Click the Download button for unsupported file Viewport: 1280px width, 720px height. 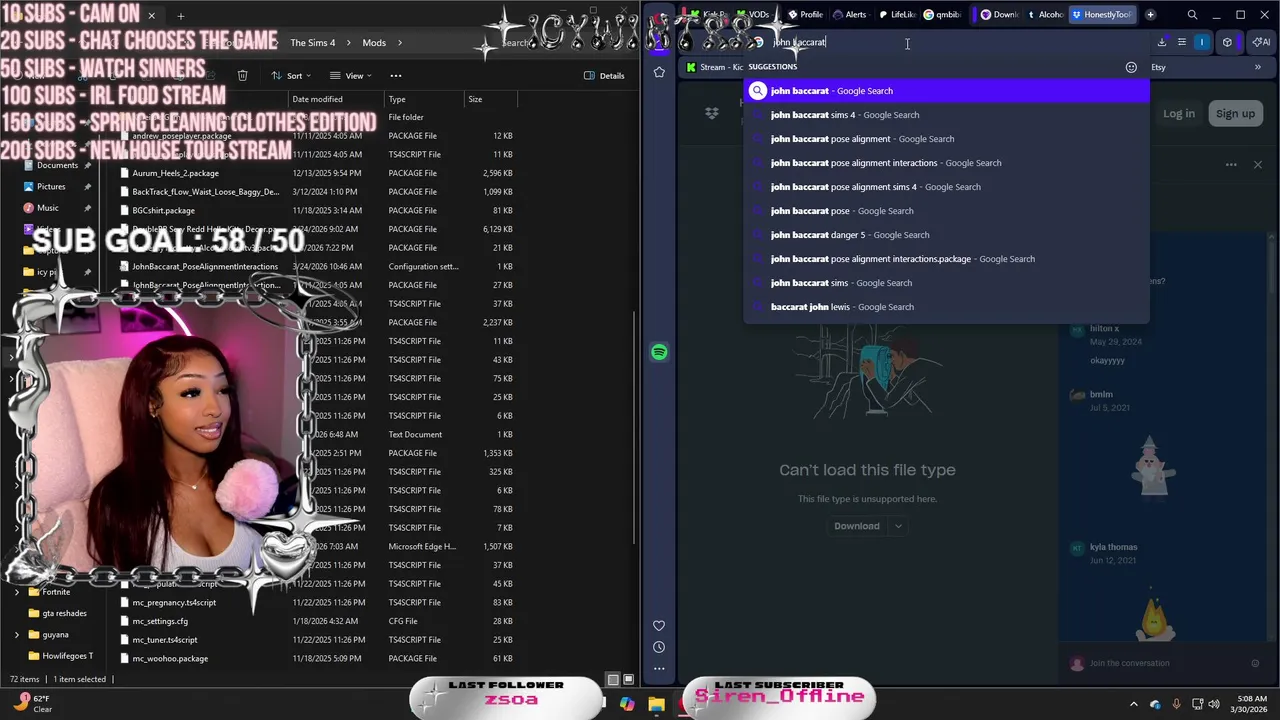tap(857, 526)
